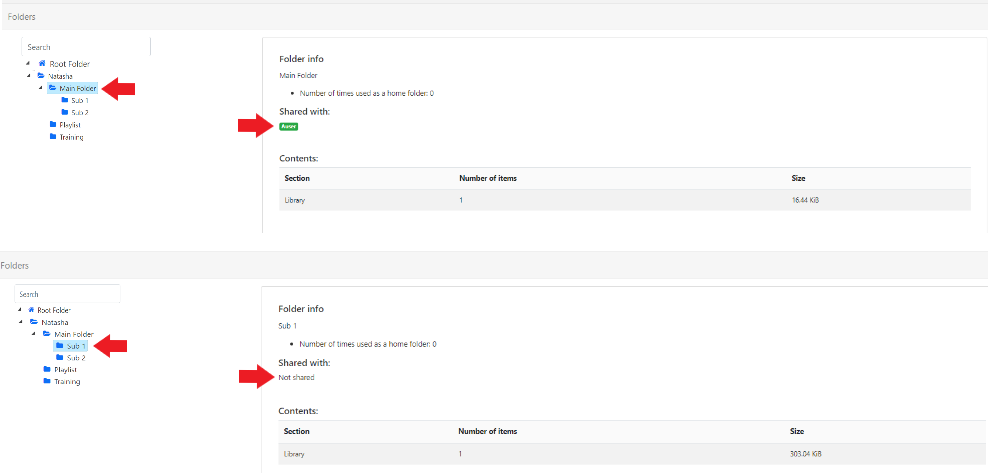Click the Root Folder home icon in upper tree
This screenshot has width=988, height=473.
42,63
